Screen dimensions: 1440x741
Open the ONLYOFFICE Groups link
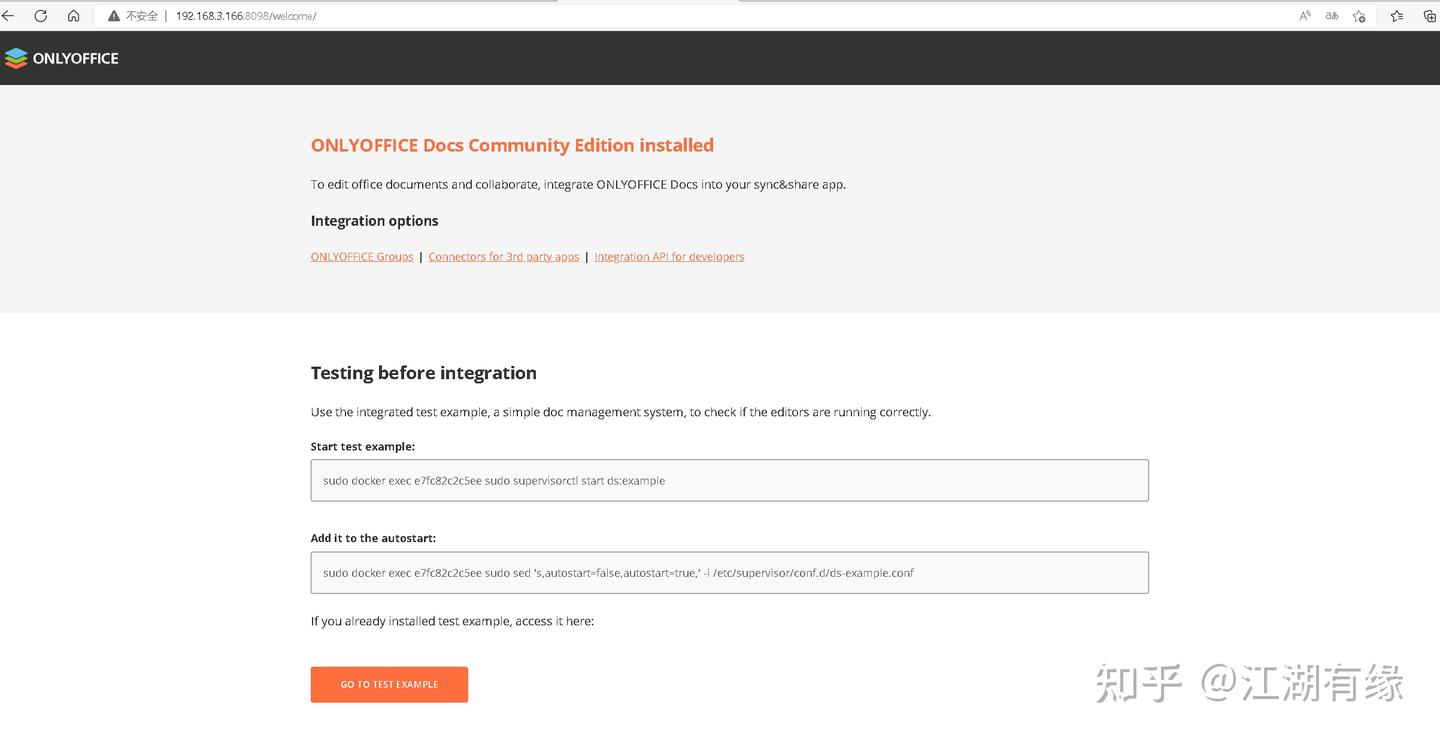[x=361, y=256]
